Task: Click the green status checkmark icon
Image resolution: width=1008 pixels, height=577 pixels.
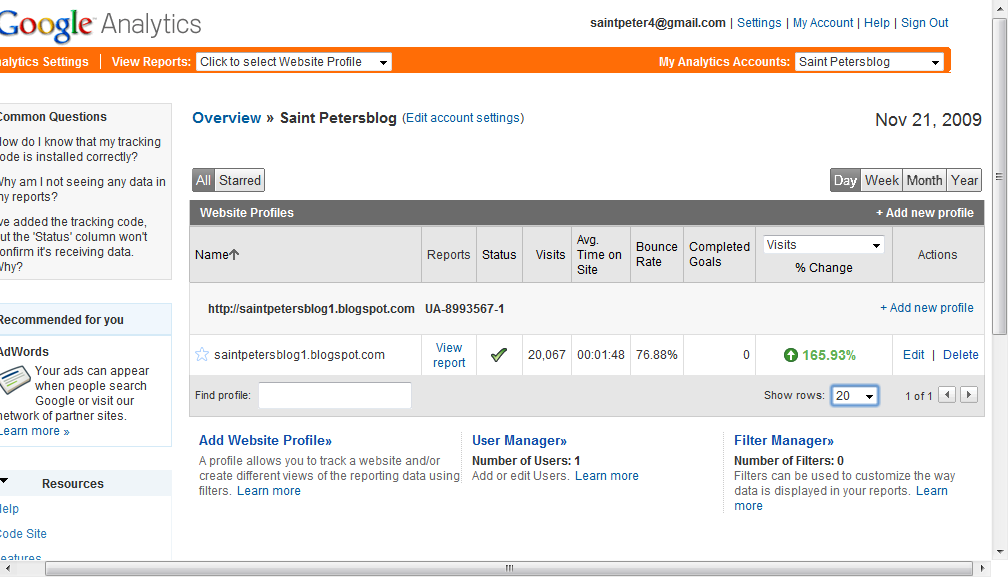Action: click(499, 355)
